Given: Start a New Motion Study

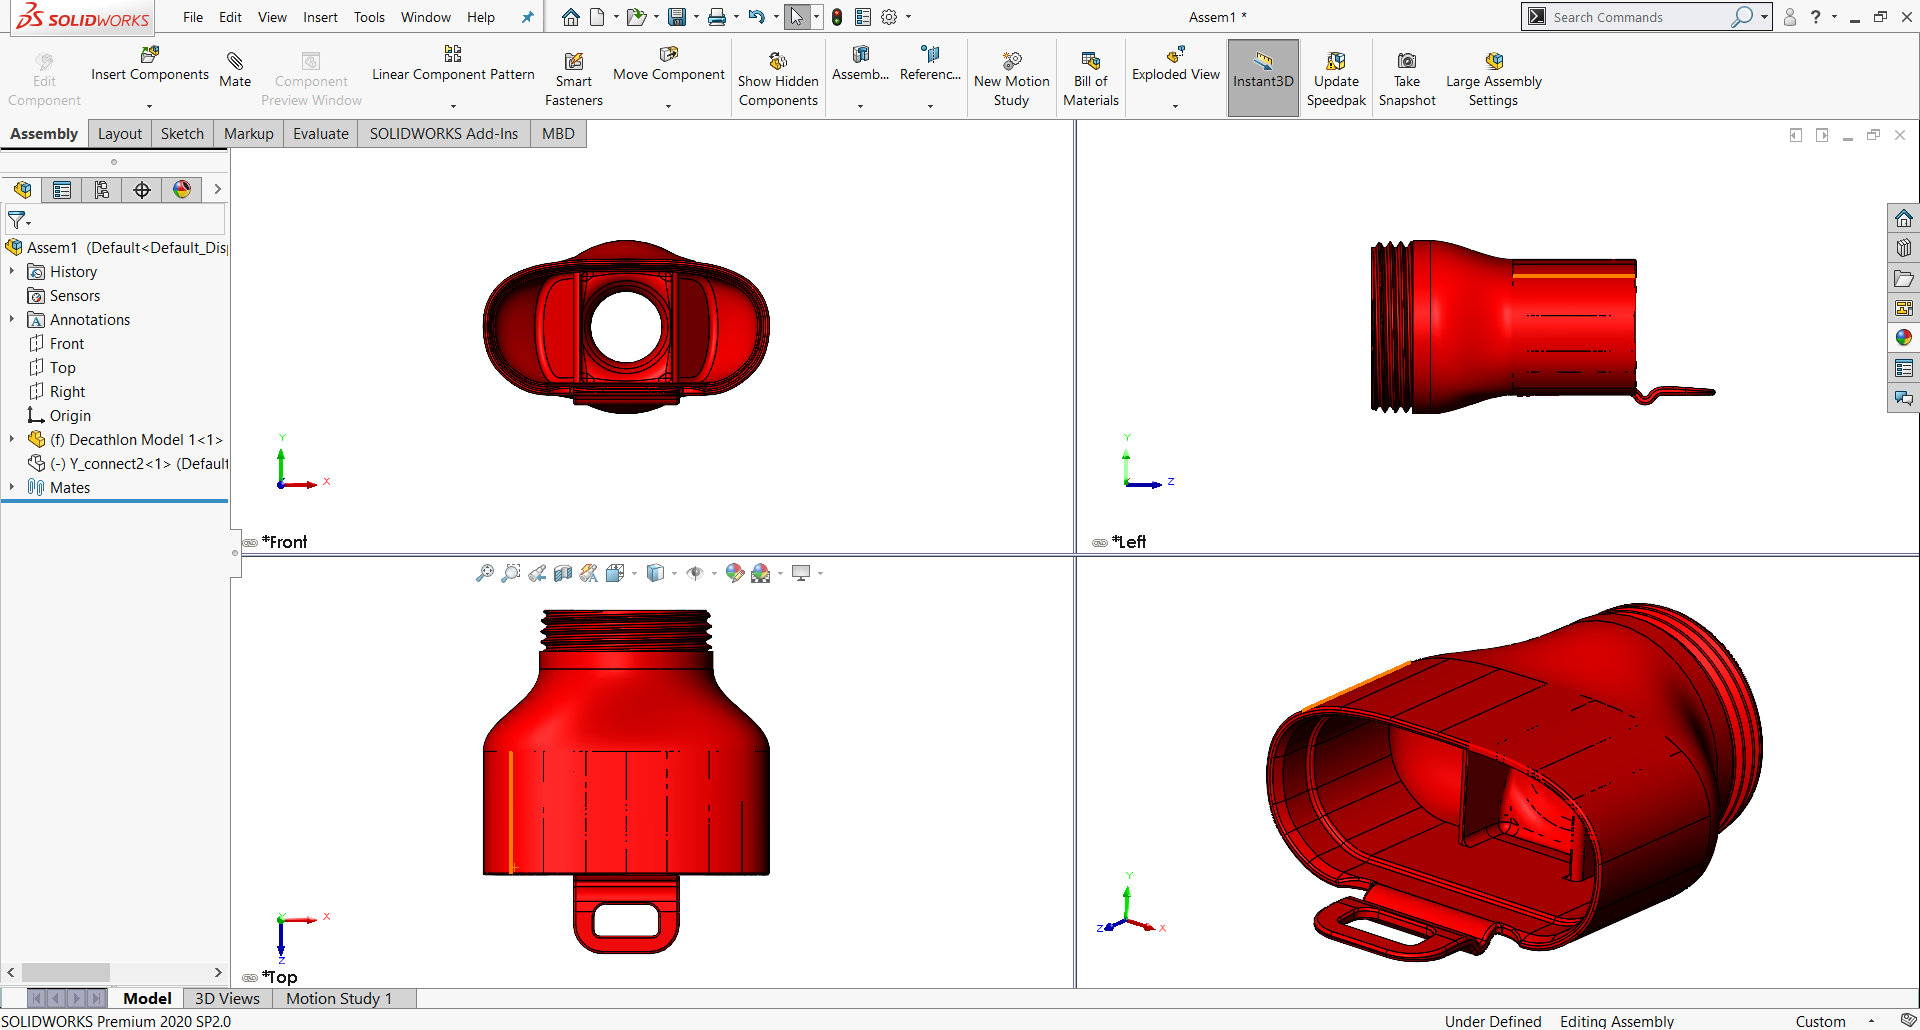Looking at the screenshot, I should click(1011, 80).
